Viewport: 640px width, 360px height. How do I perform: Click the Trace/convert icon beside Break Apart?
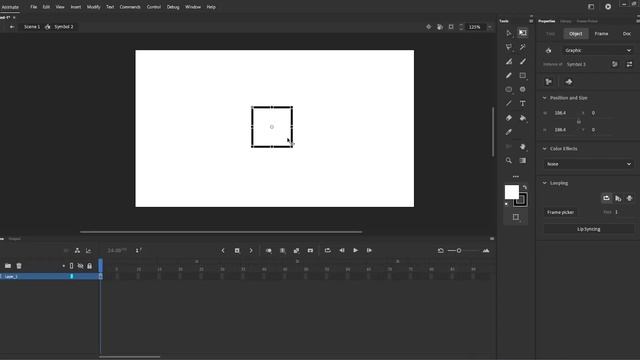pyautogui.click(x=569, y=82)
